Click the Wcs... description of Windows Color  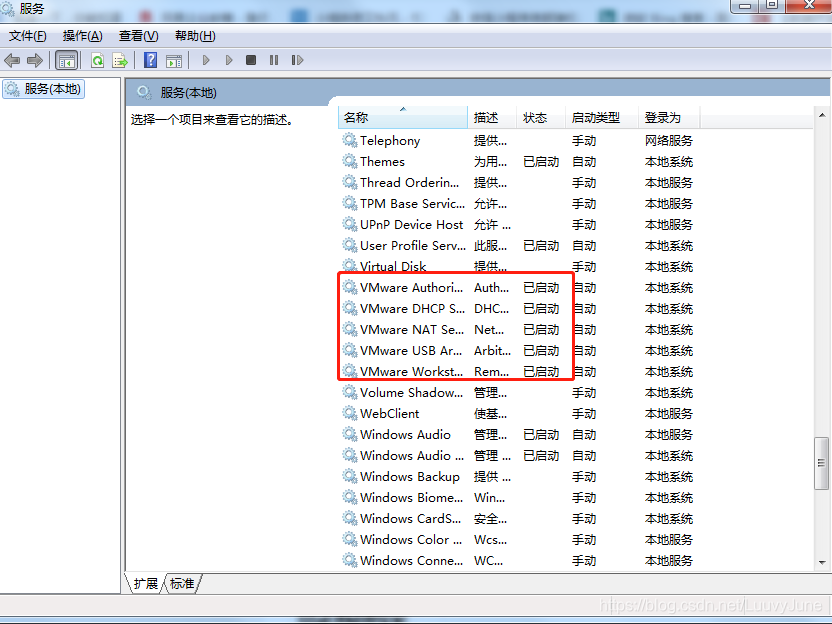490,540
